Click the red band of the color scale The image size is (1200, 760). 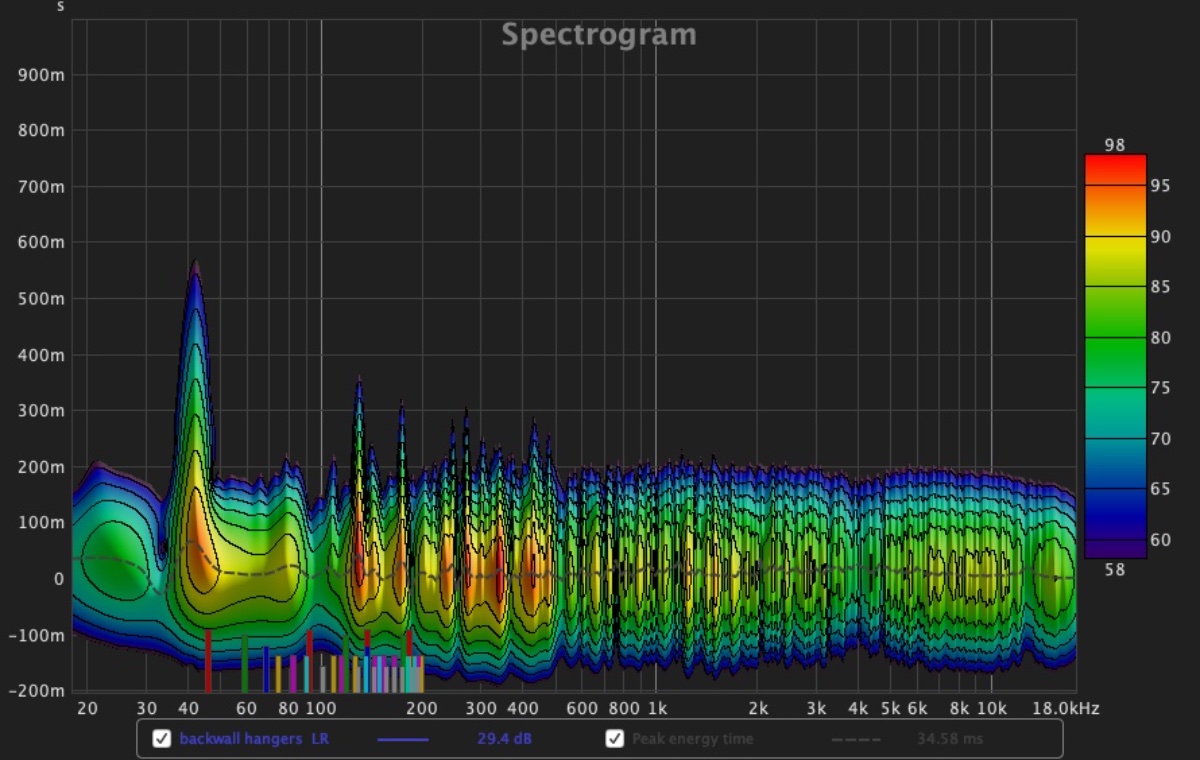point(1115,170)
